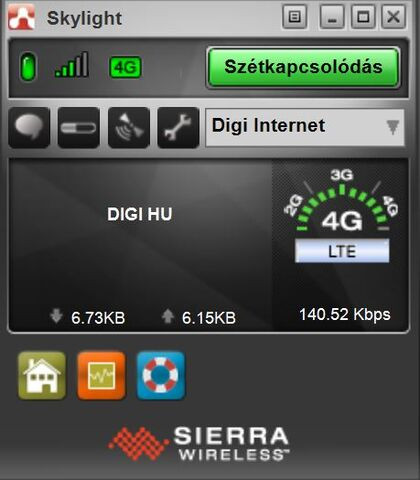Open the compact view menu button in title bar
The width and height of the screenshot is (420, 480).
click(x=295, y=16)
